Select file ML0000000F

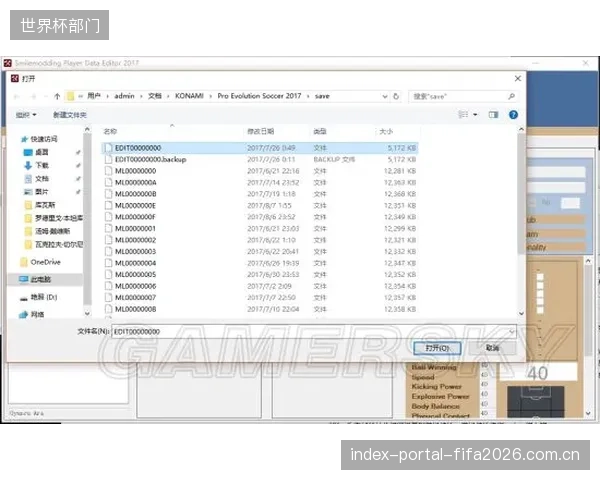[260, 217]
